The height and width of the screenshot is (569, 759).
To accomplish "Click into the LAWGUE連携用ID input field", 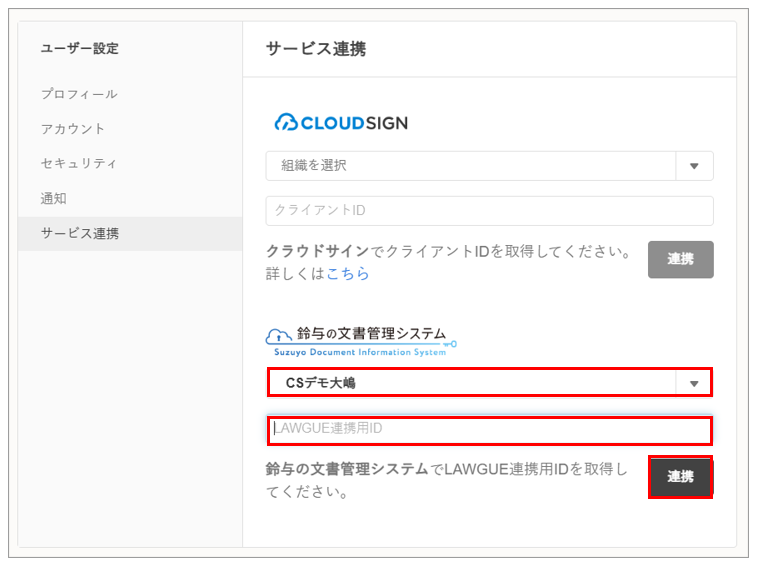I will [x=489, y=430].
